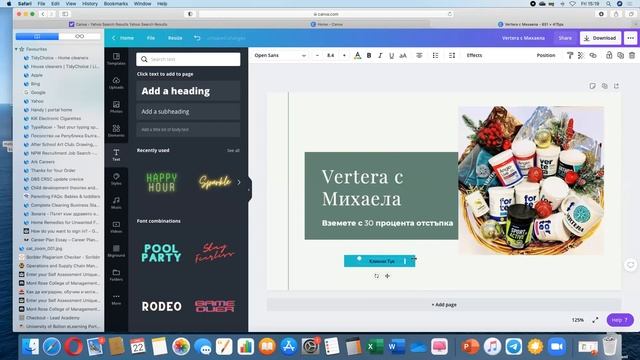The width and height of the screenshot is (640, 360).
Task: Add a heading to the page
Action: click(x=188, y=91)
